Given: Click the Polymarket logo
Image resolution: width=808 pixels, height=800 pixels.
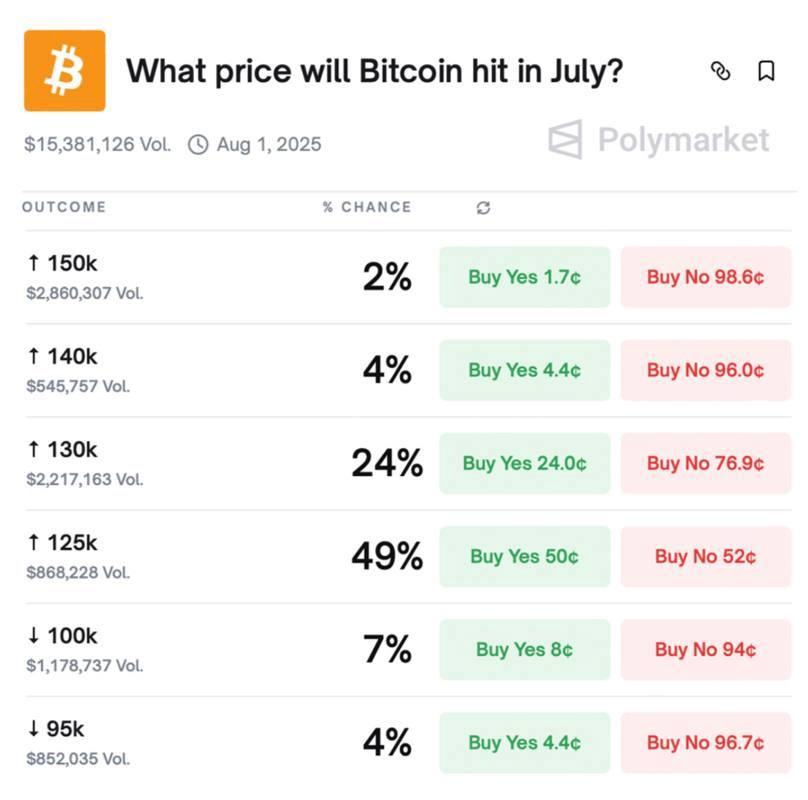Looking at the screenshot, I should [659, 140].
